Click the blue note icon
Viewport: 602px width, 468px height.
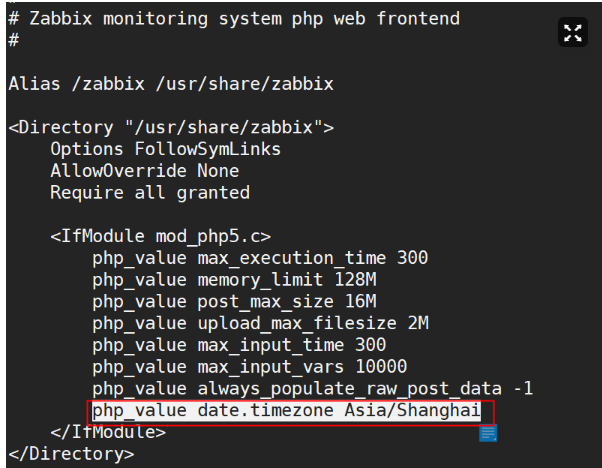(x=488, y=432)
